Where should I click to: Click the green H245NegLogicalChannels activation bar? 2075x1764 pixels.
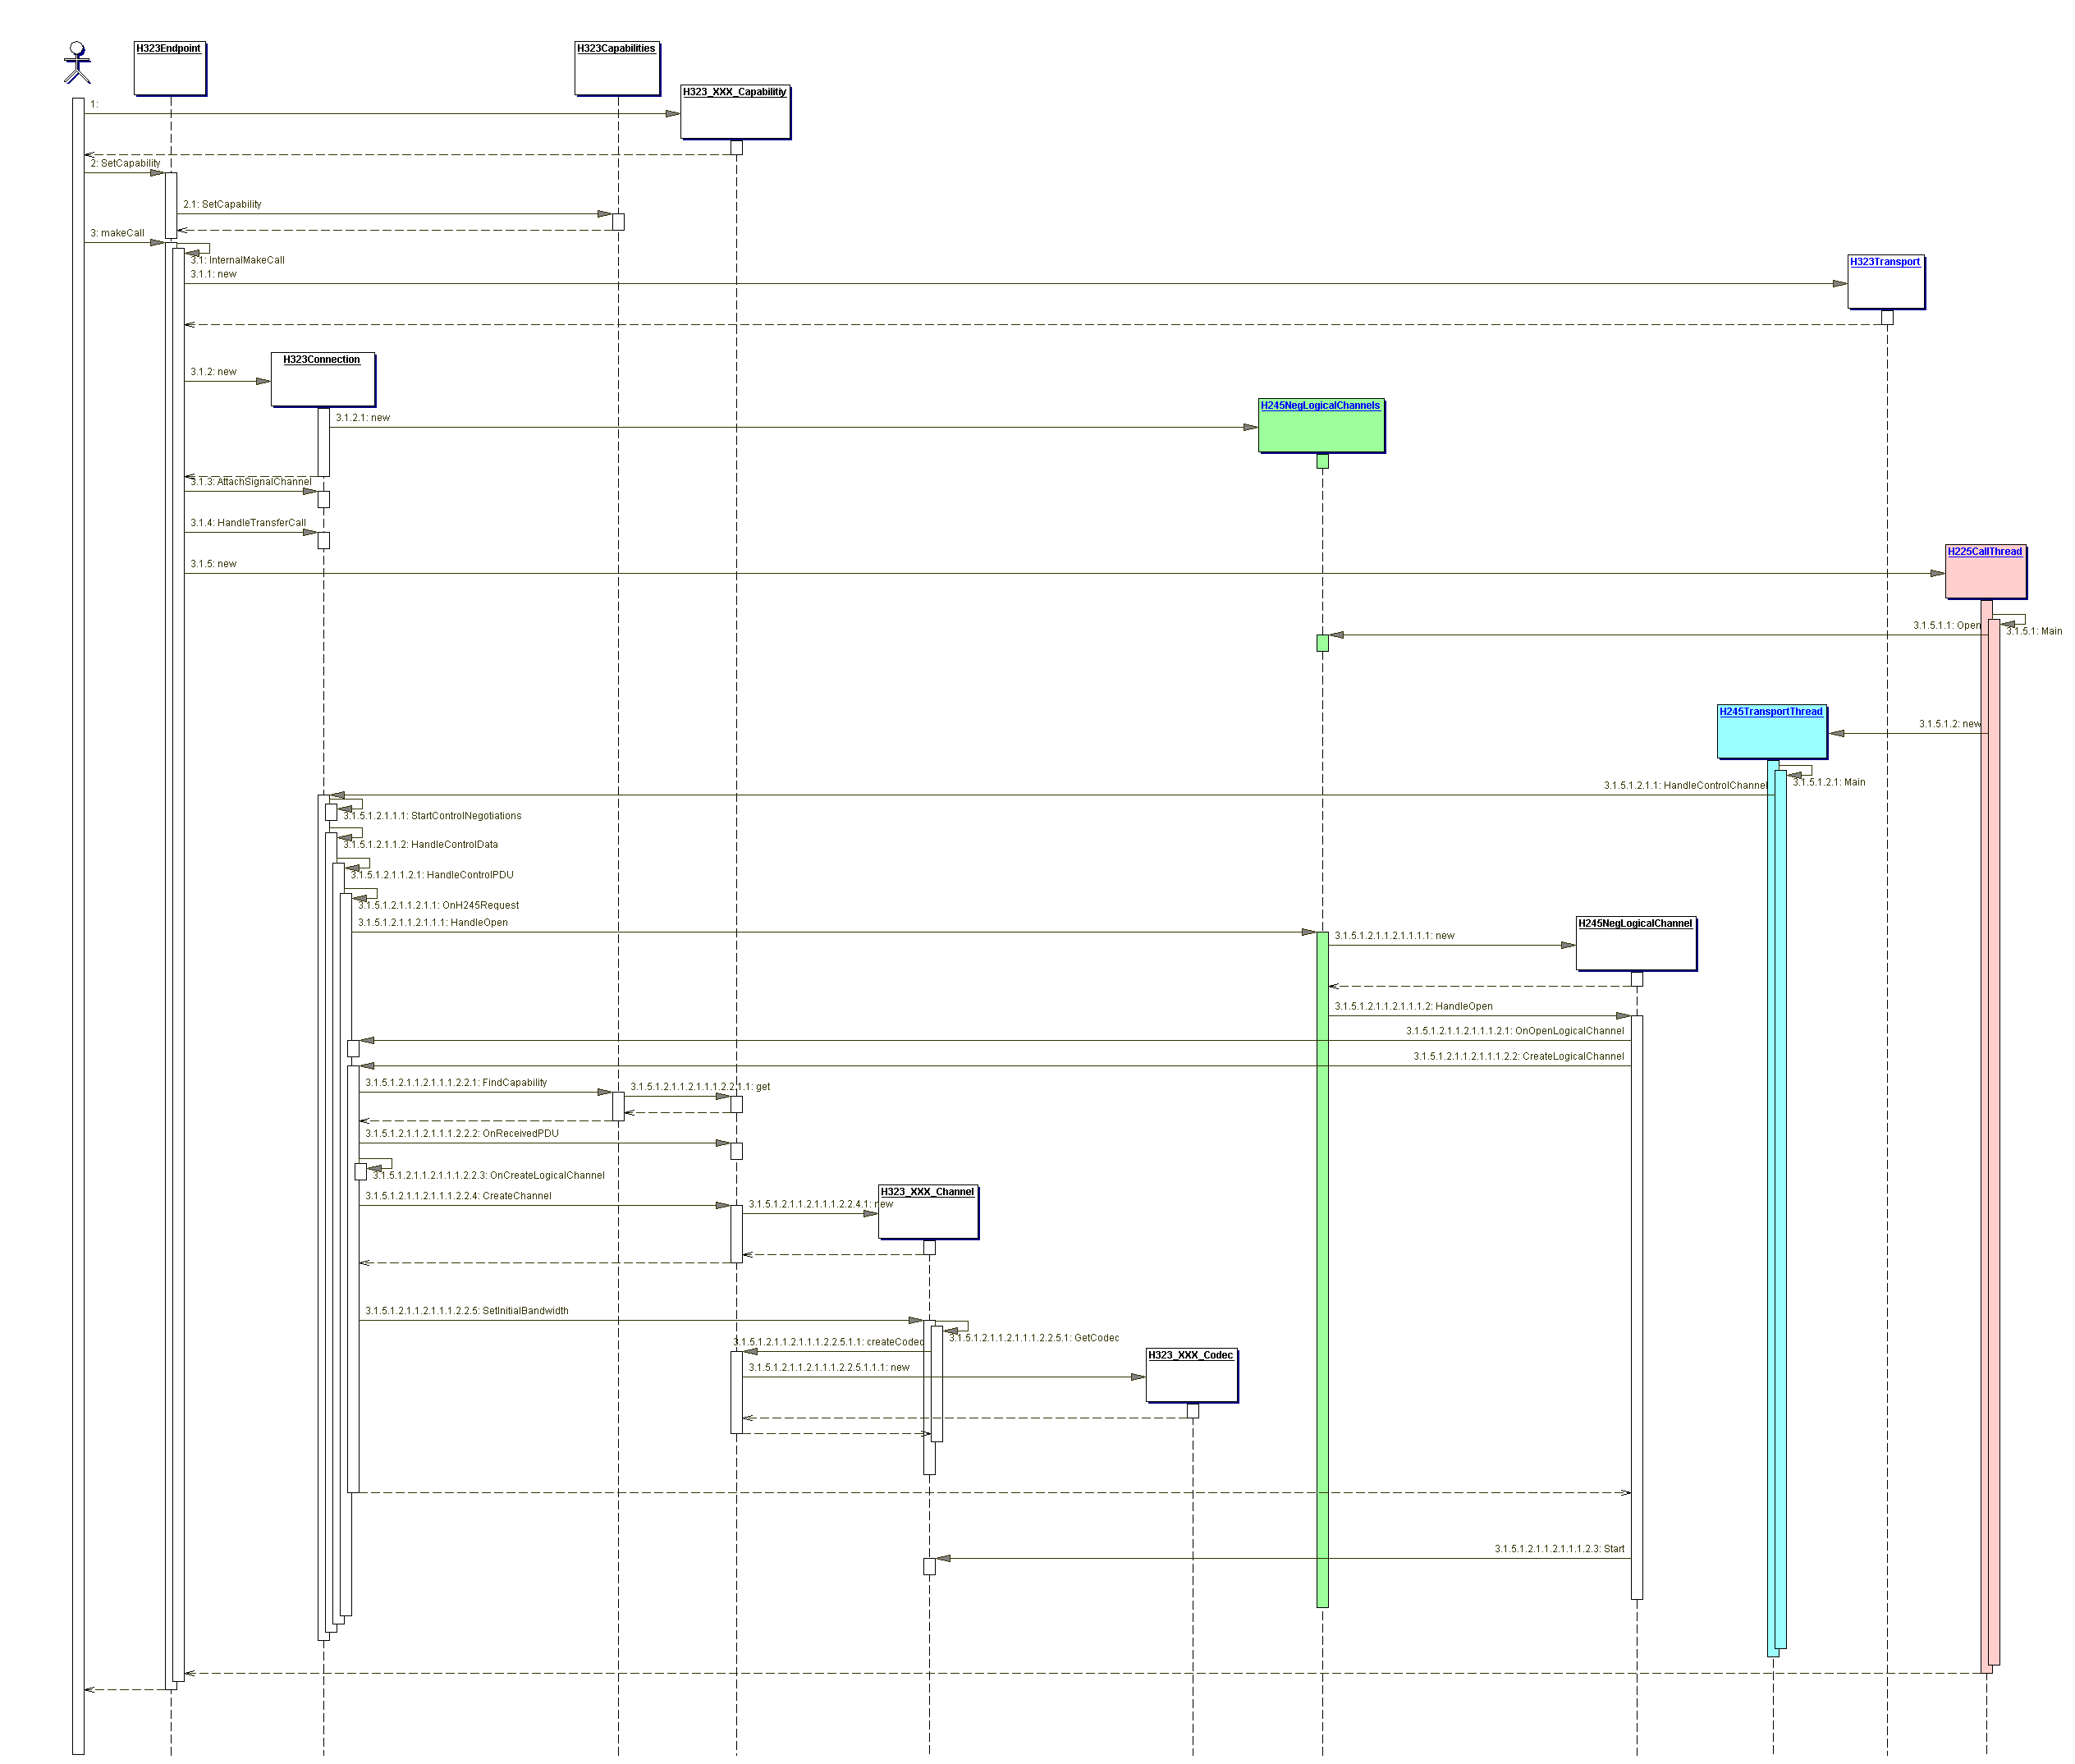coord(1322,1270)
